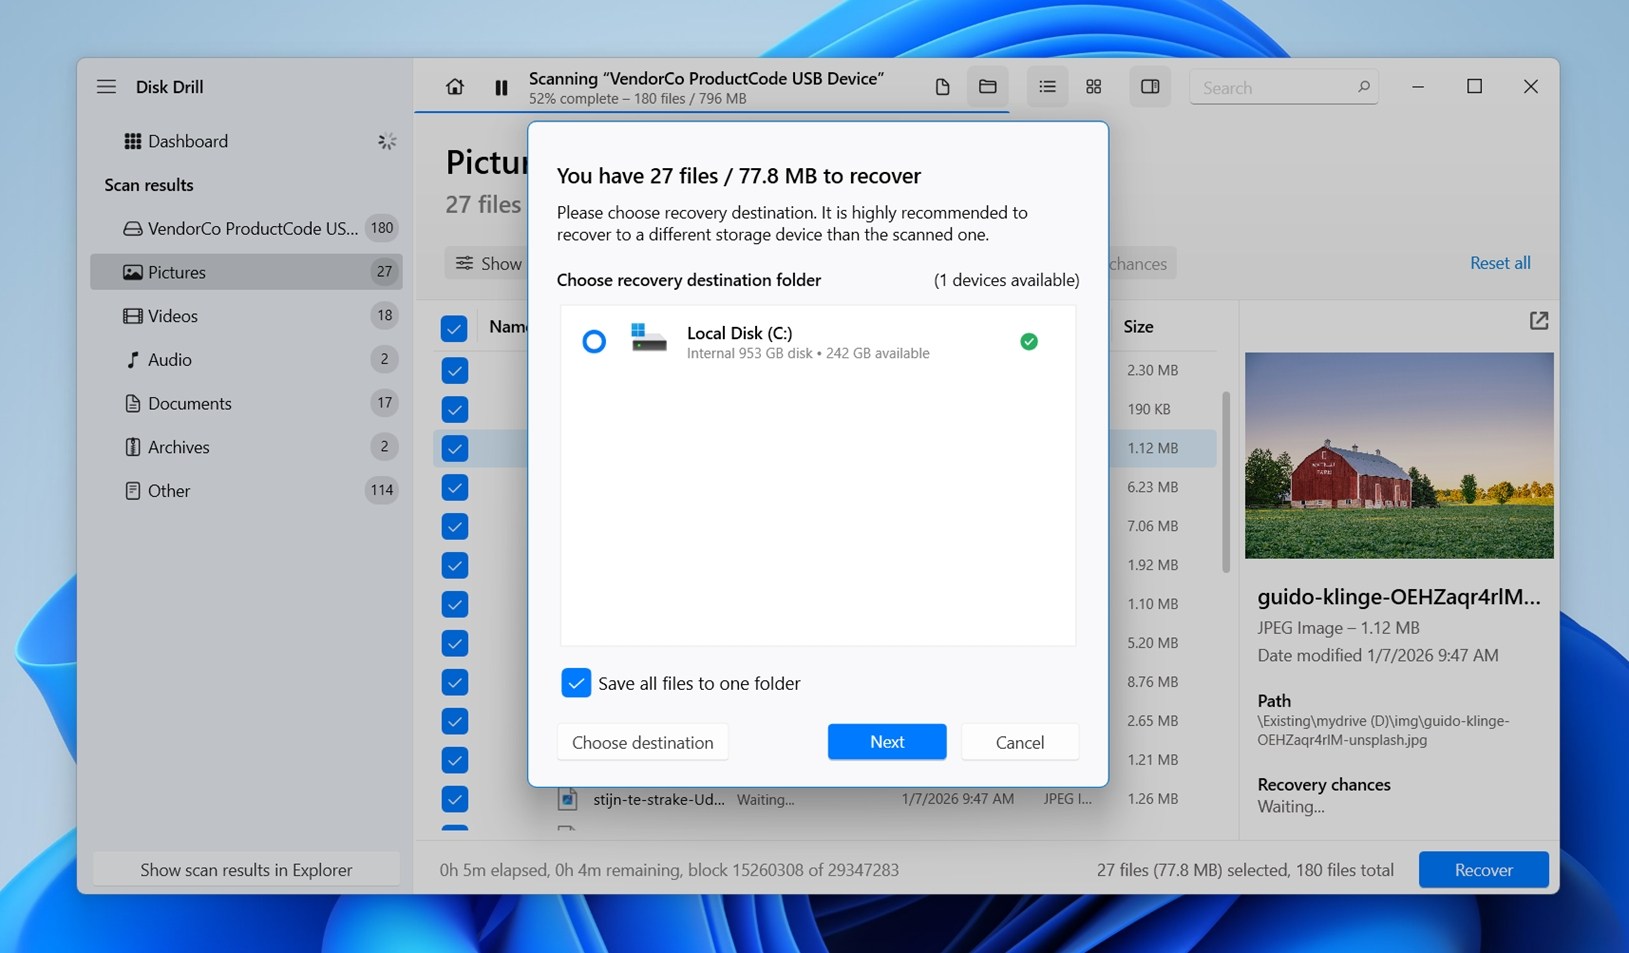The image size is (1629, 953).
Task: Toggle the select-all checkbox in the header
Action: coord(454,328)
